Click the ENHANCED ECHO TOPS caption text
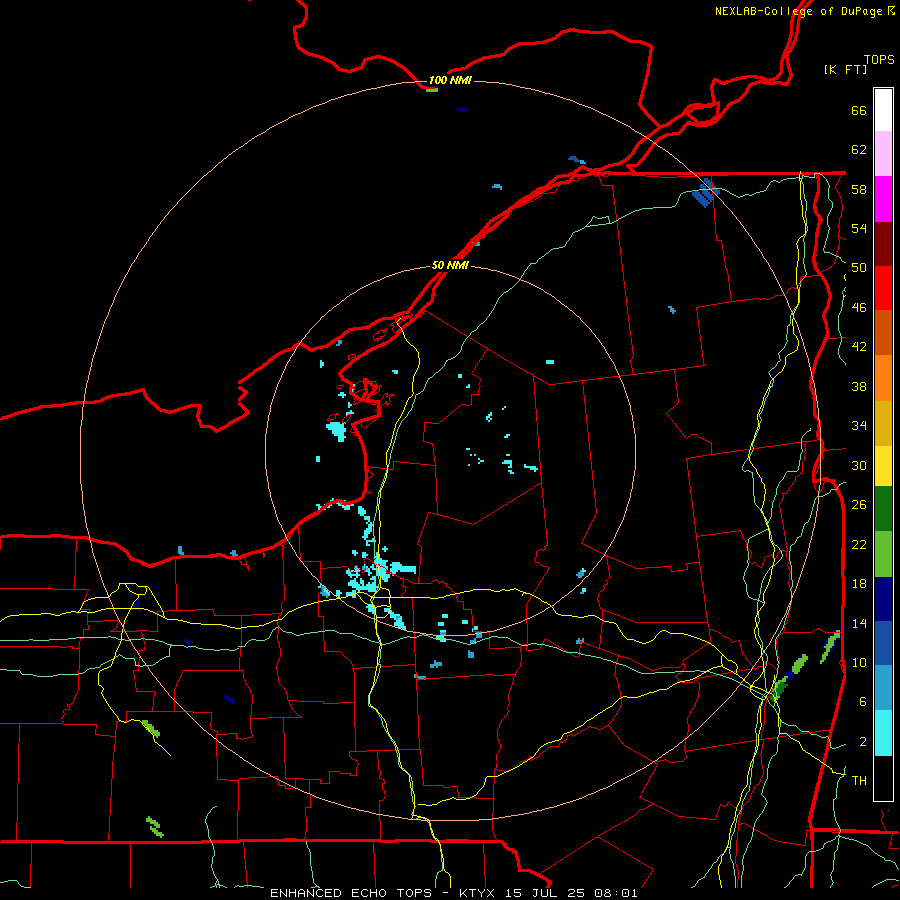The image size is (900, 900). 351,893
